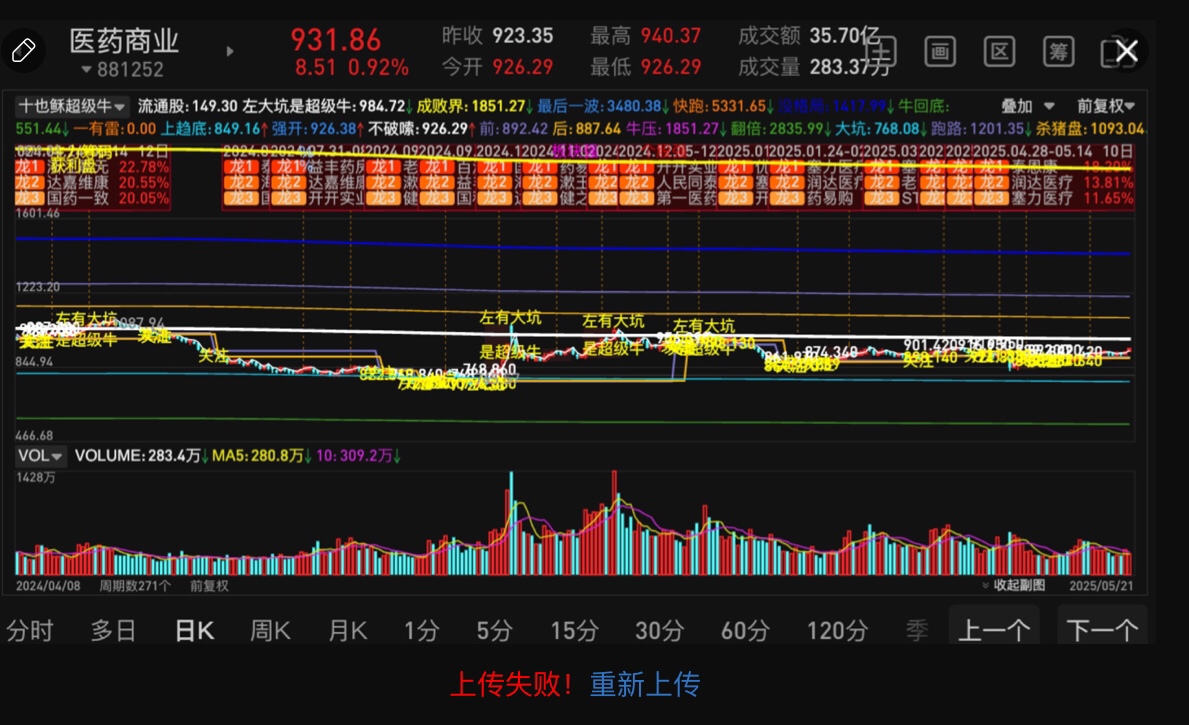Switch to the 120分 period tab
The width and height of the screenshot is (1189, 725).
[837, 630]
